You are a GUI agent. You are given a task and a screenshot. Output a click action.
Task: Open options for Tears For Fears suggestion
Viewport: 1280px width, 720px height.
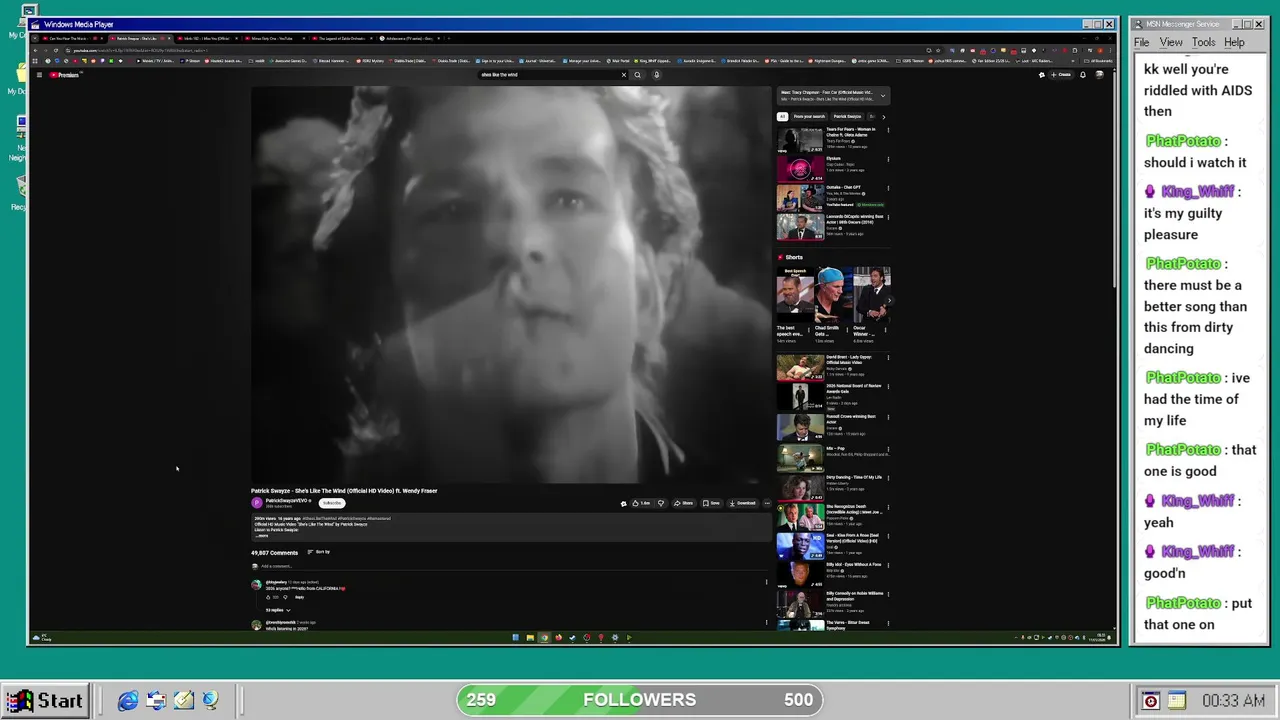[887, 130]
